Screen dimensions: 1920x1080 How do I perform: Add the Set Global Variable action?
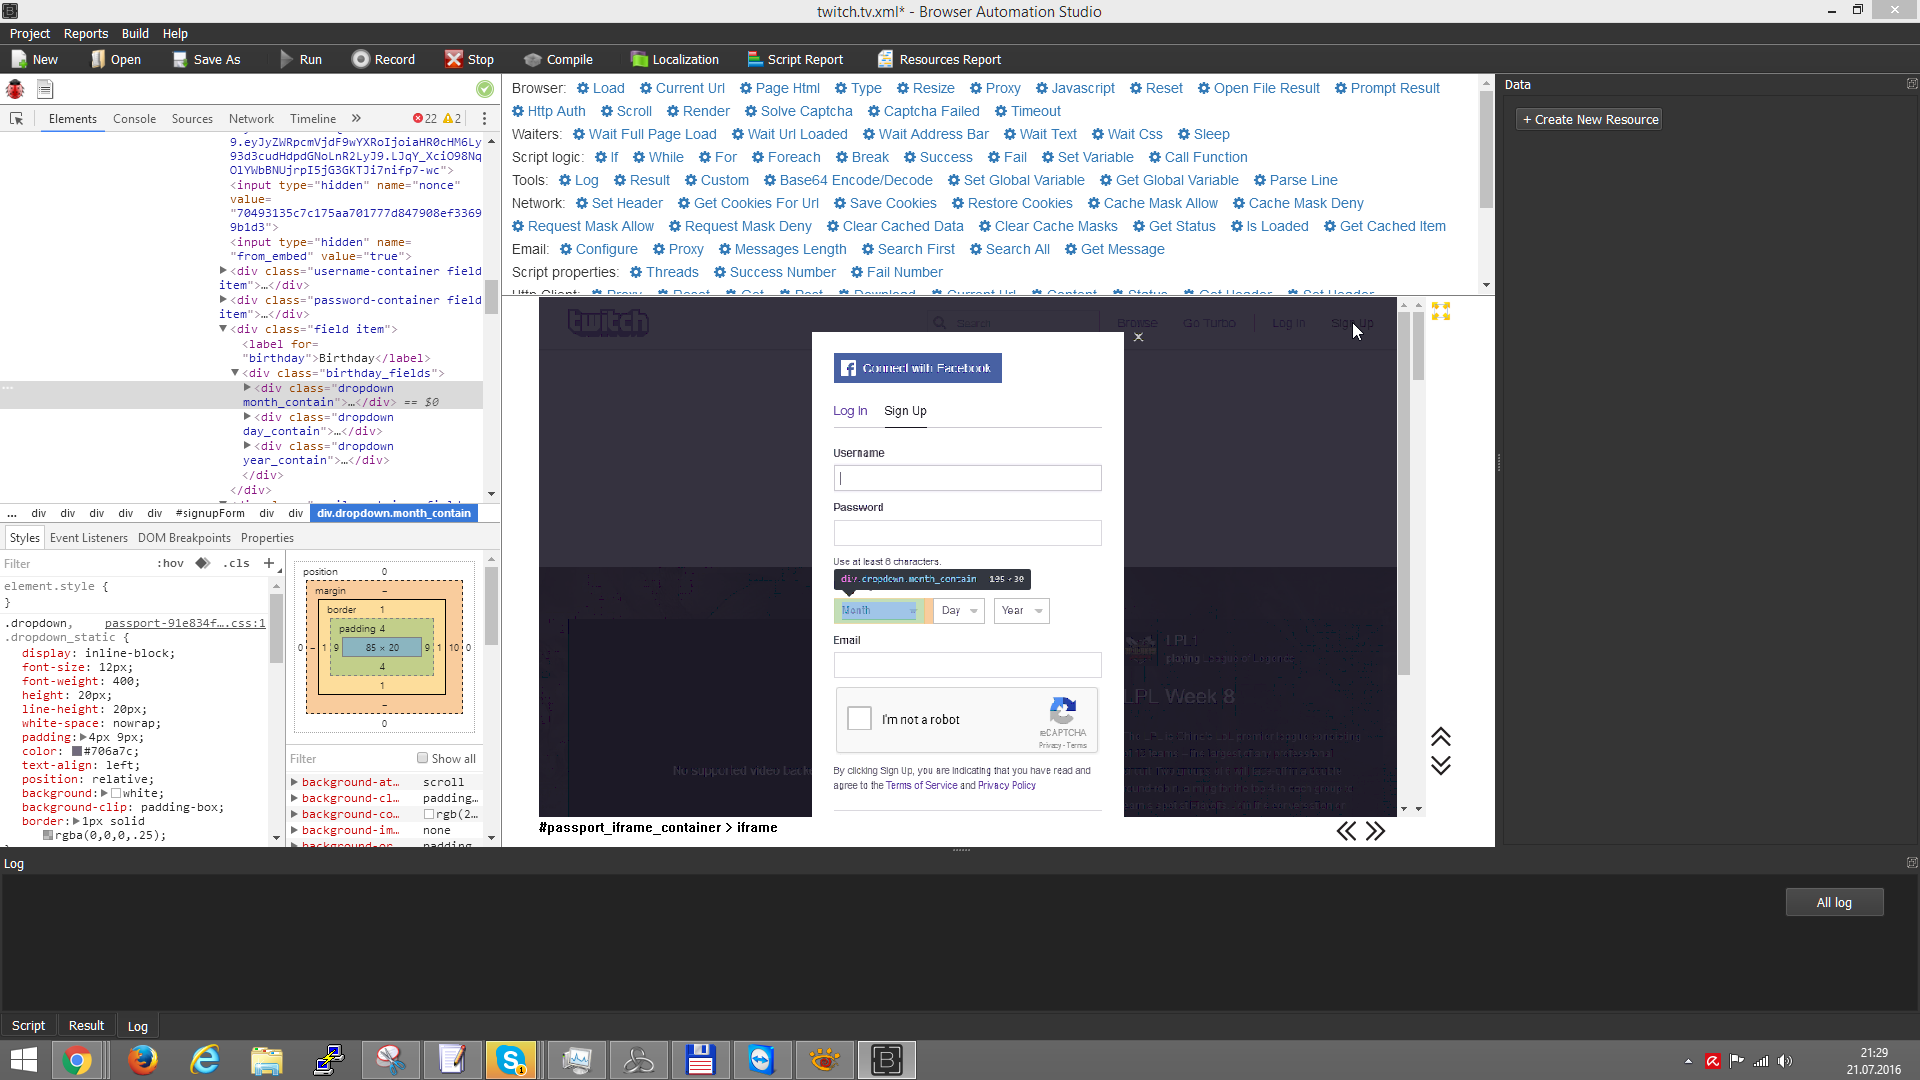tap(1016, 180)
